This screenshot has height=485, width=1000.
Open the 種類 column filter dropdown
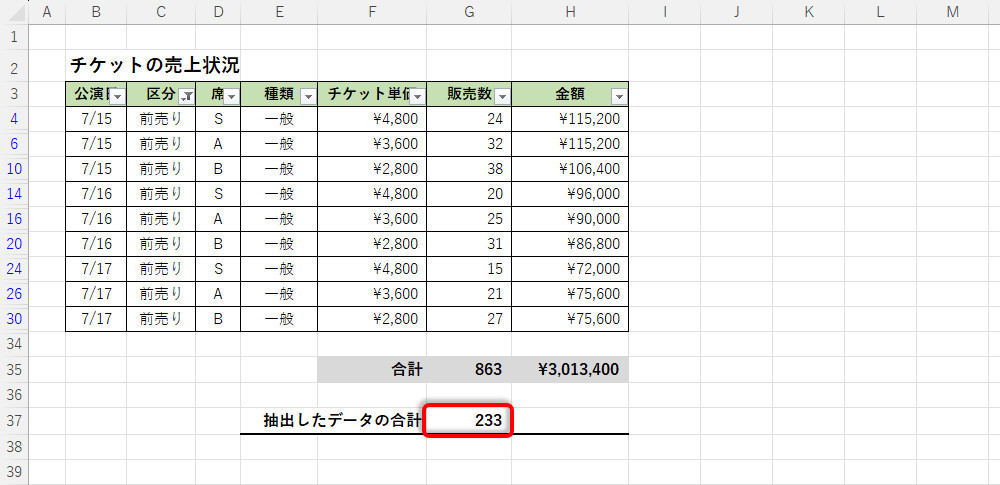[309, 96]
